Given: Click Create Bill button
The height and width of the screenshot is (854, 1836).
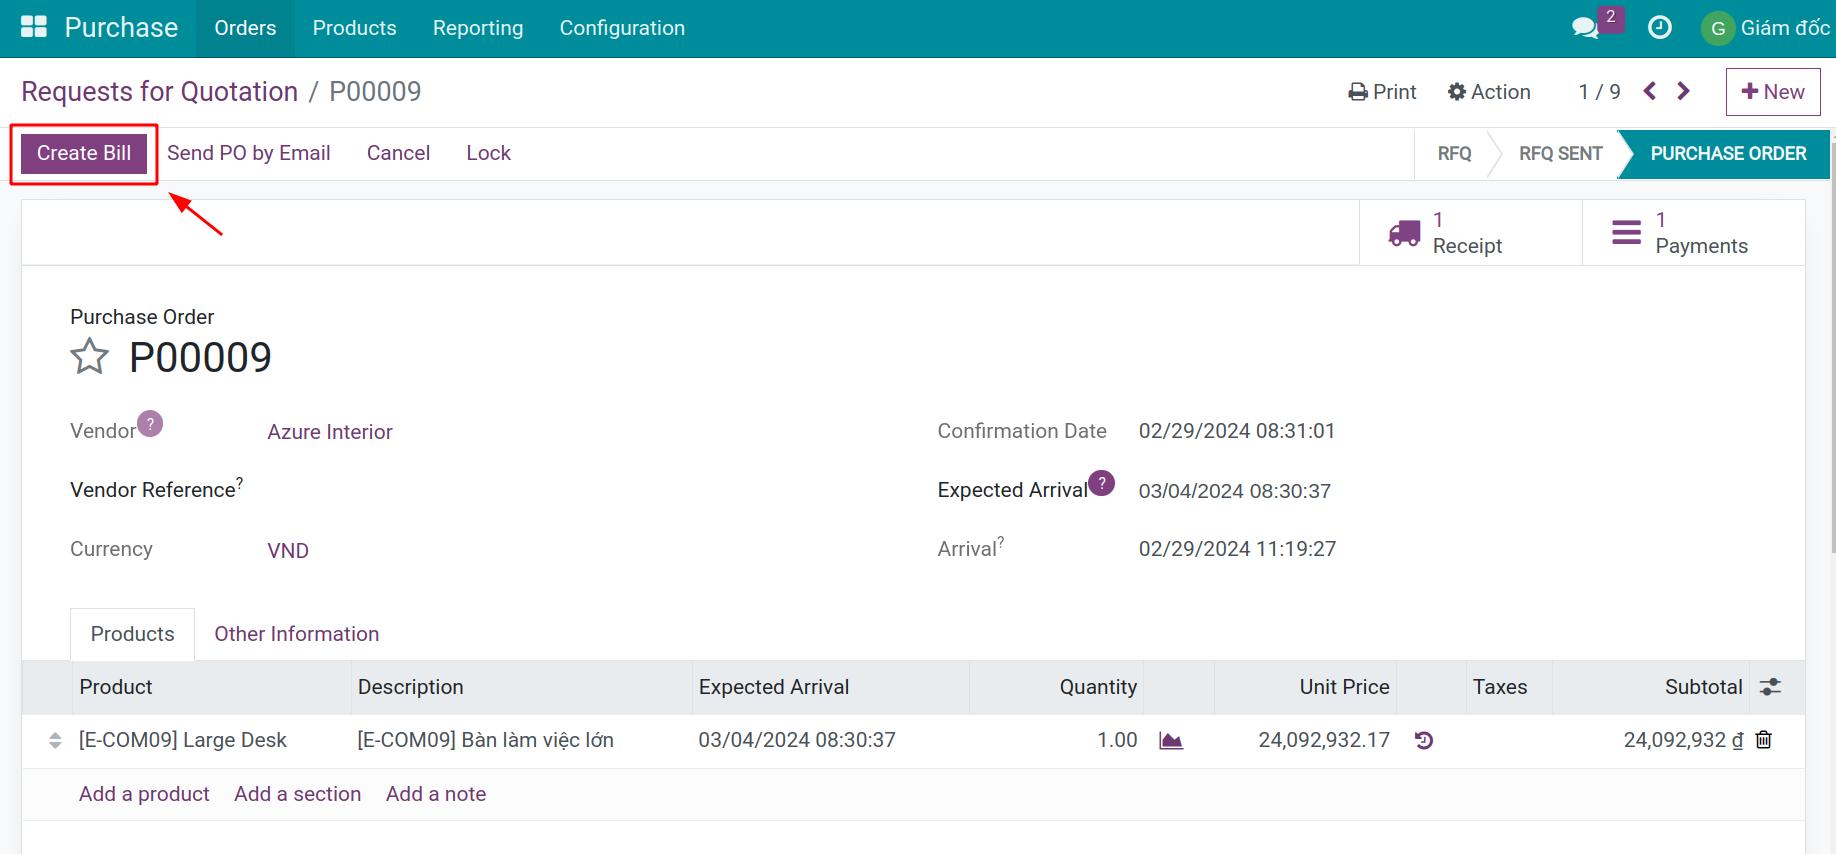Looking at the screenshot, I should click(84, 153).
